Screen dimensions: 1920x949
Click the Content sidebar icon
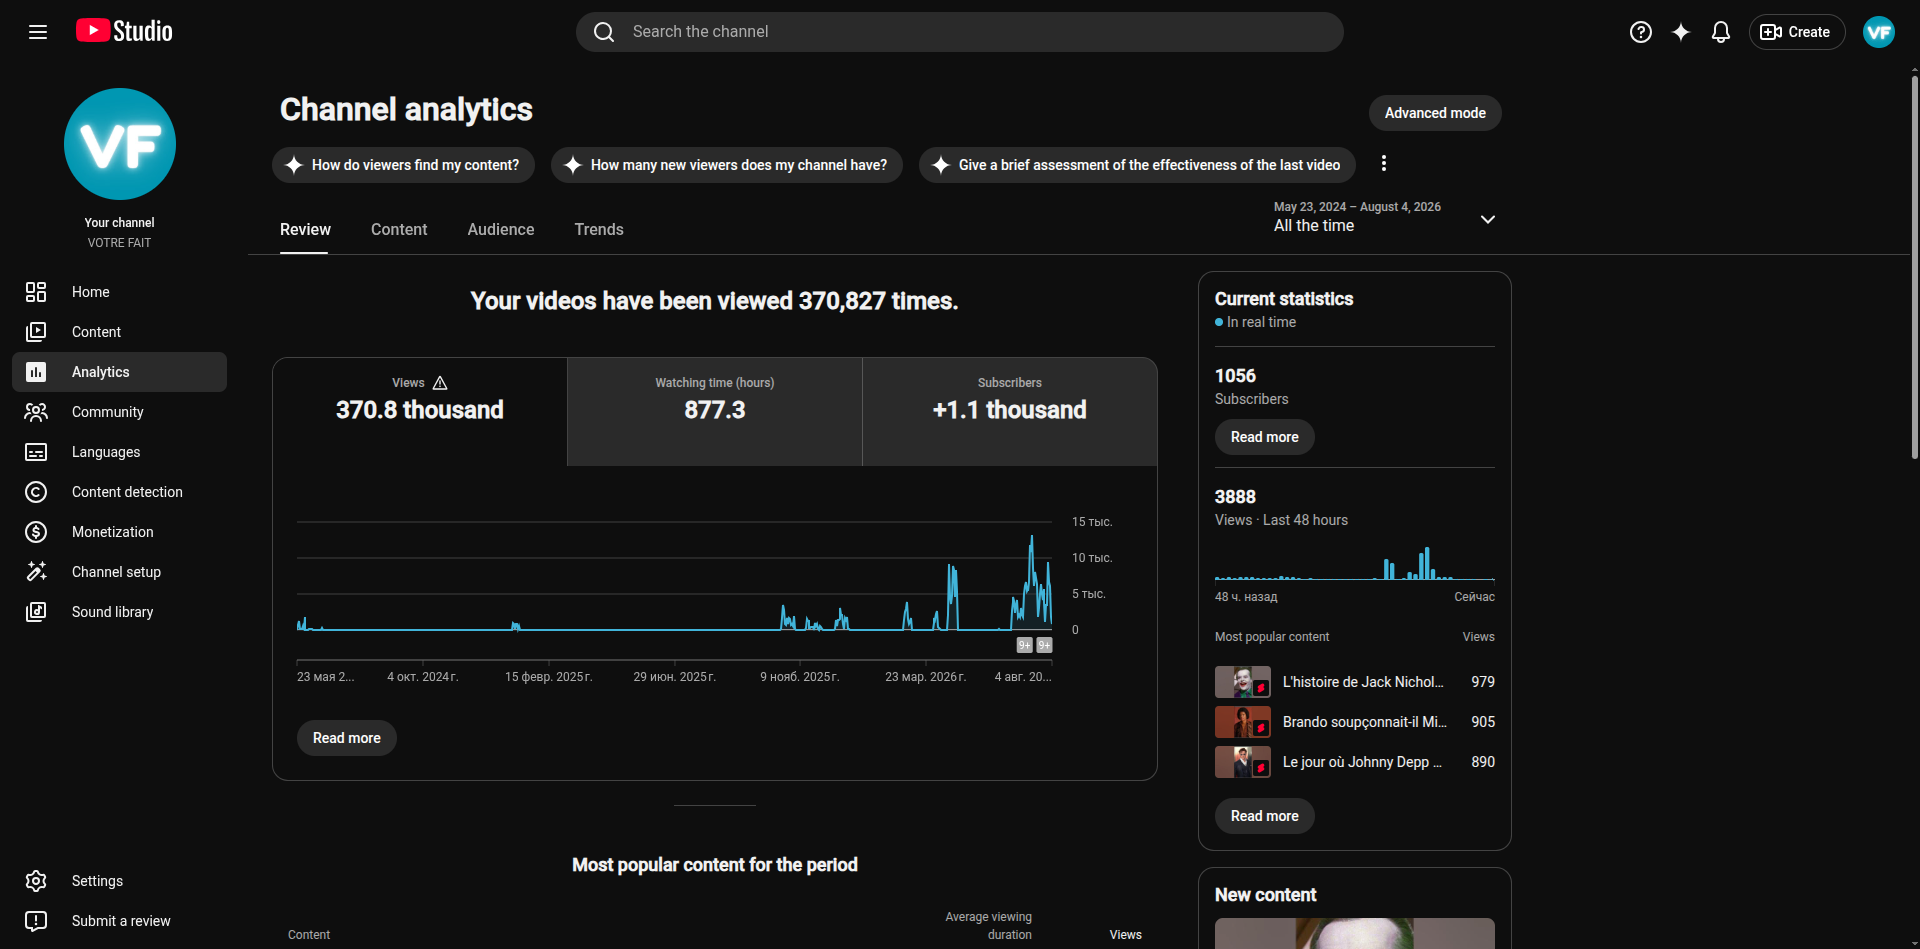(36, 332)
